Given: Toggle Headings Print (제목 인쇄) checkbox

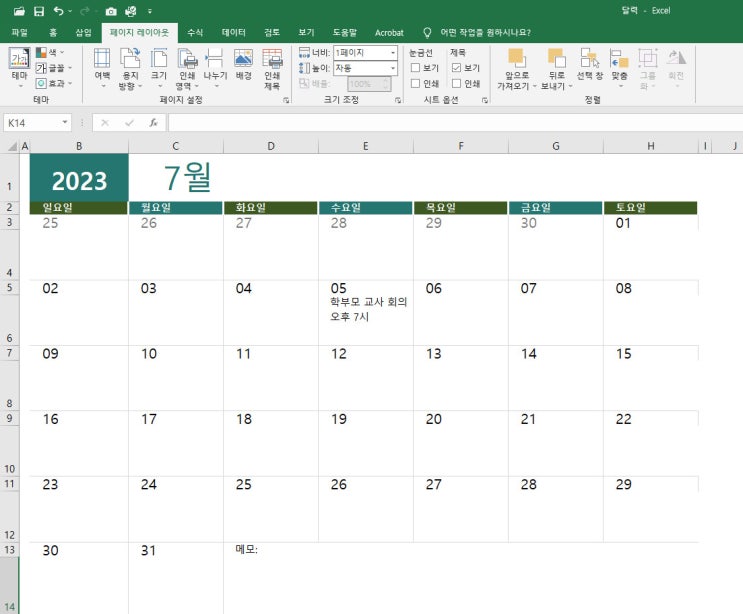Looking at the screenshot, I should point(456,83).
